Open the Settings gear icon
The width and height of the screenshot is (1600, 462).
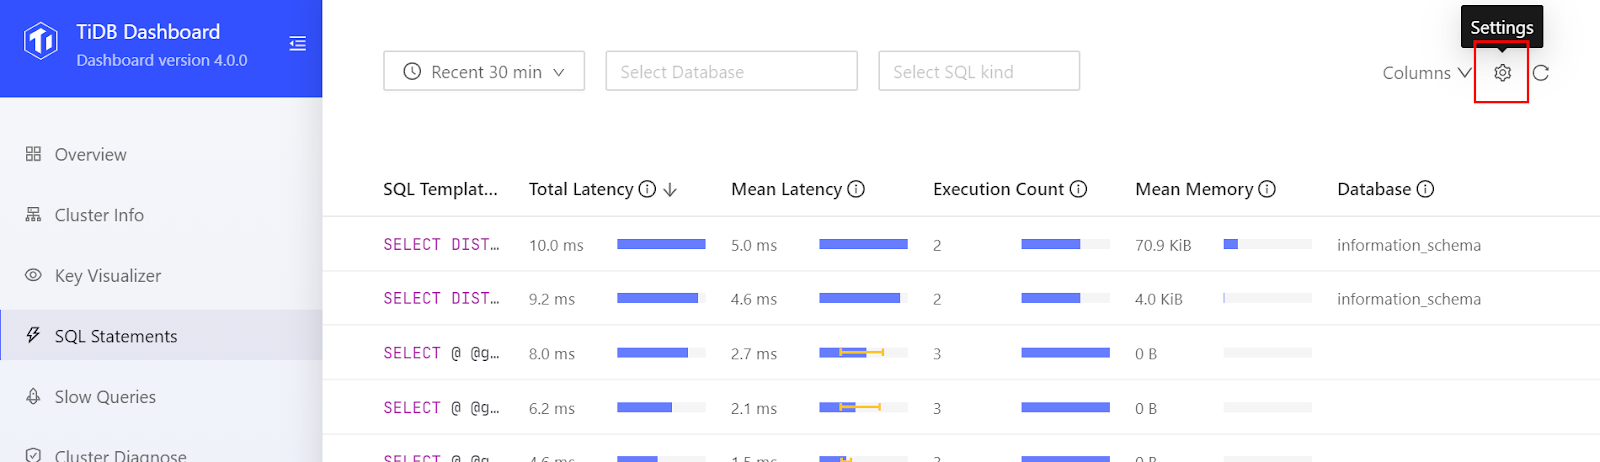tap(1502, 73)
